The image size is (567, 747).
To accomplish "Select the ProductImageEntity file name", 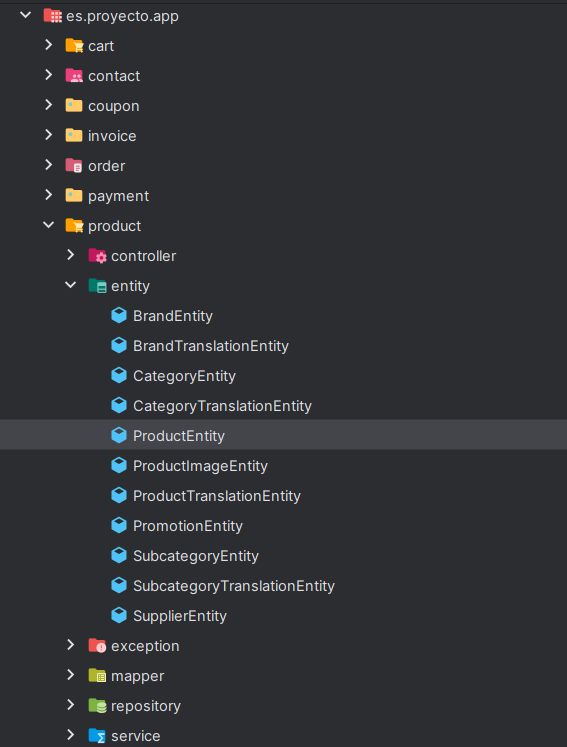I will tap(200, 466).
